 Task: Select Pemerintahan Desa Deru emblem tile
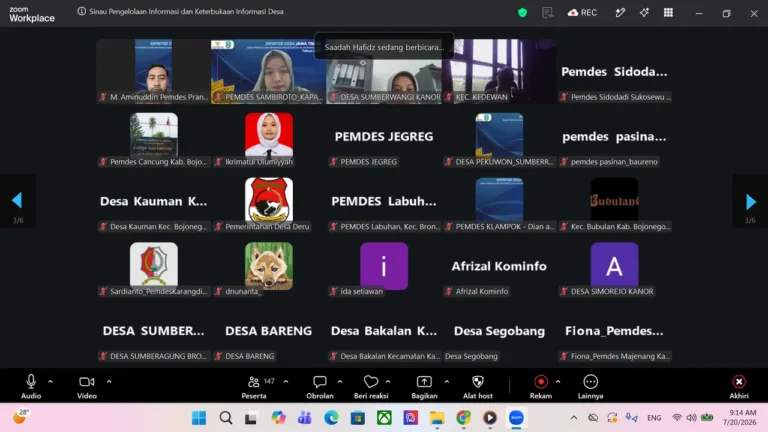click(269, 200)
